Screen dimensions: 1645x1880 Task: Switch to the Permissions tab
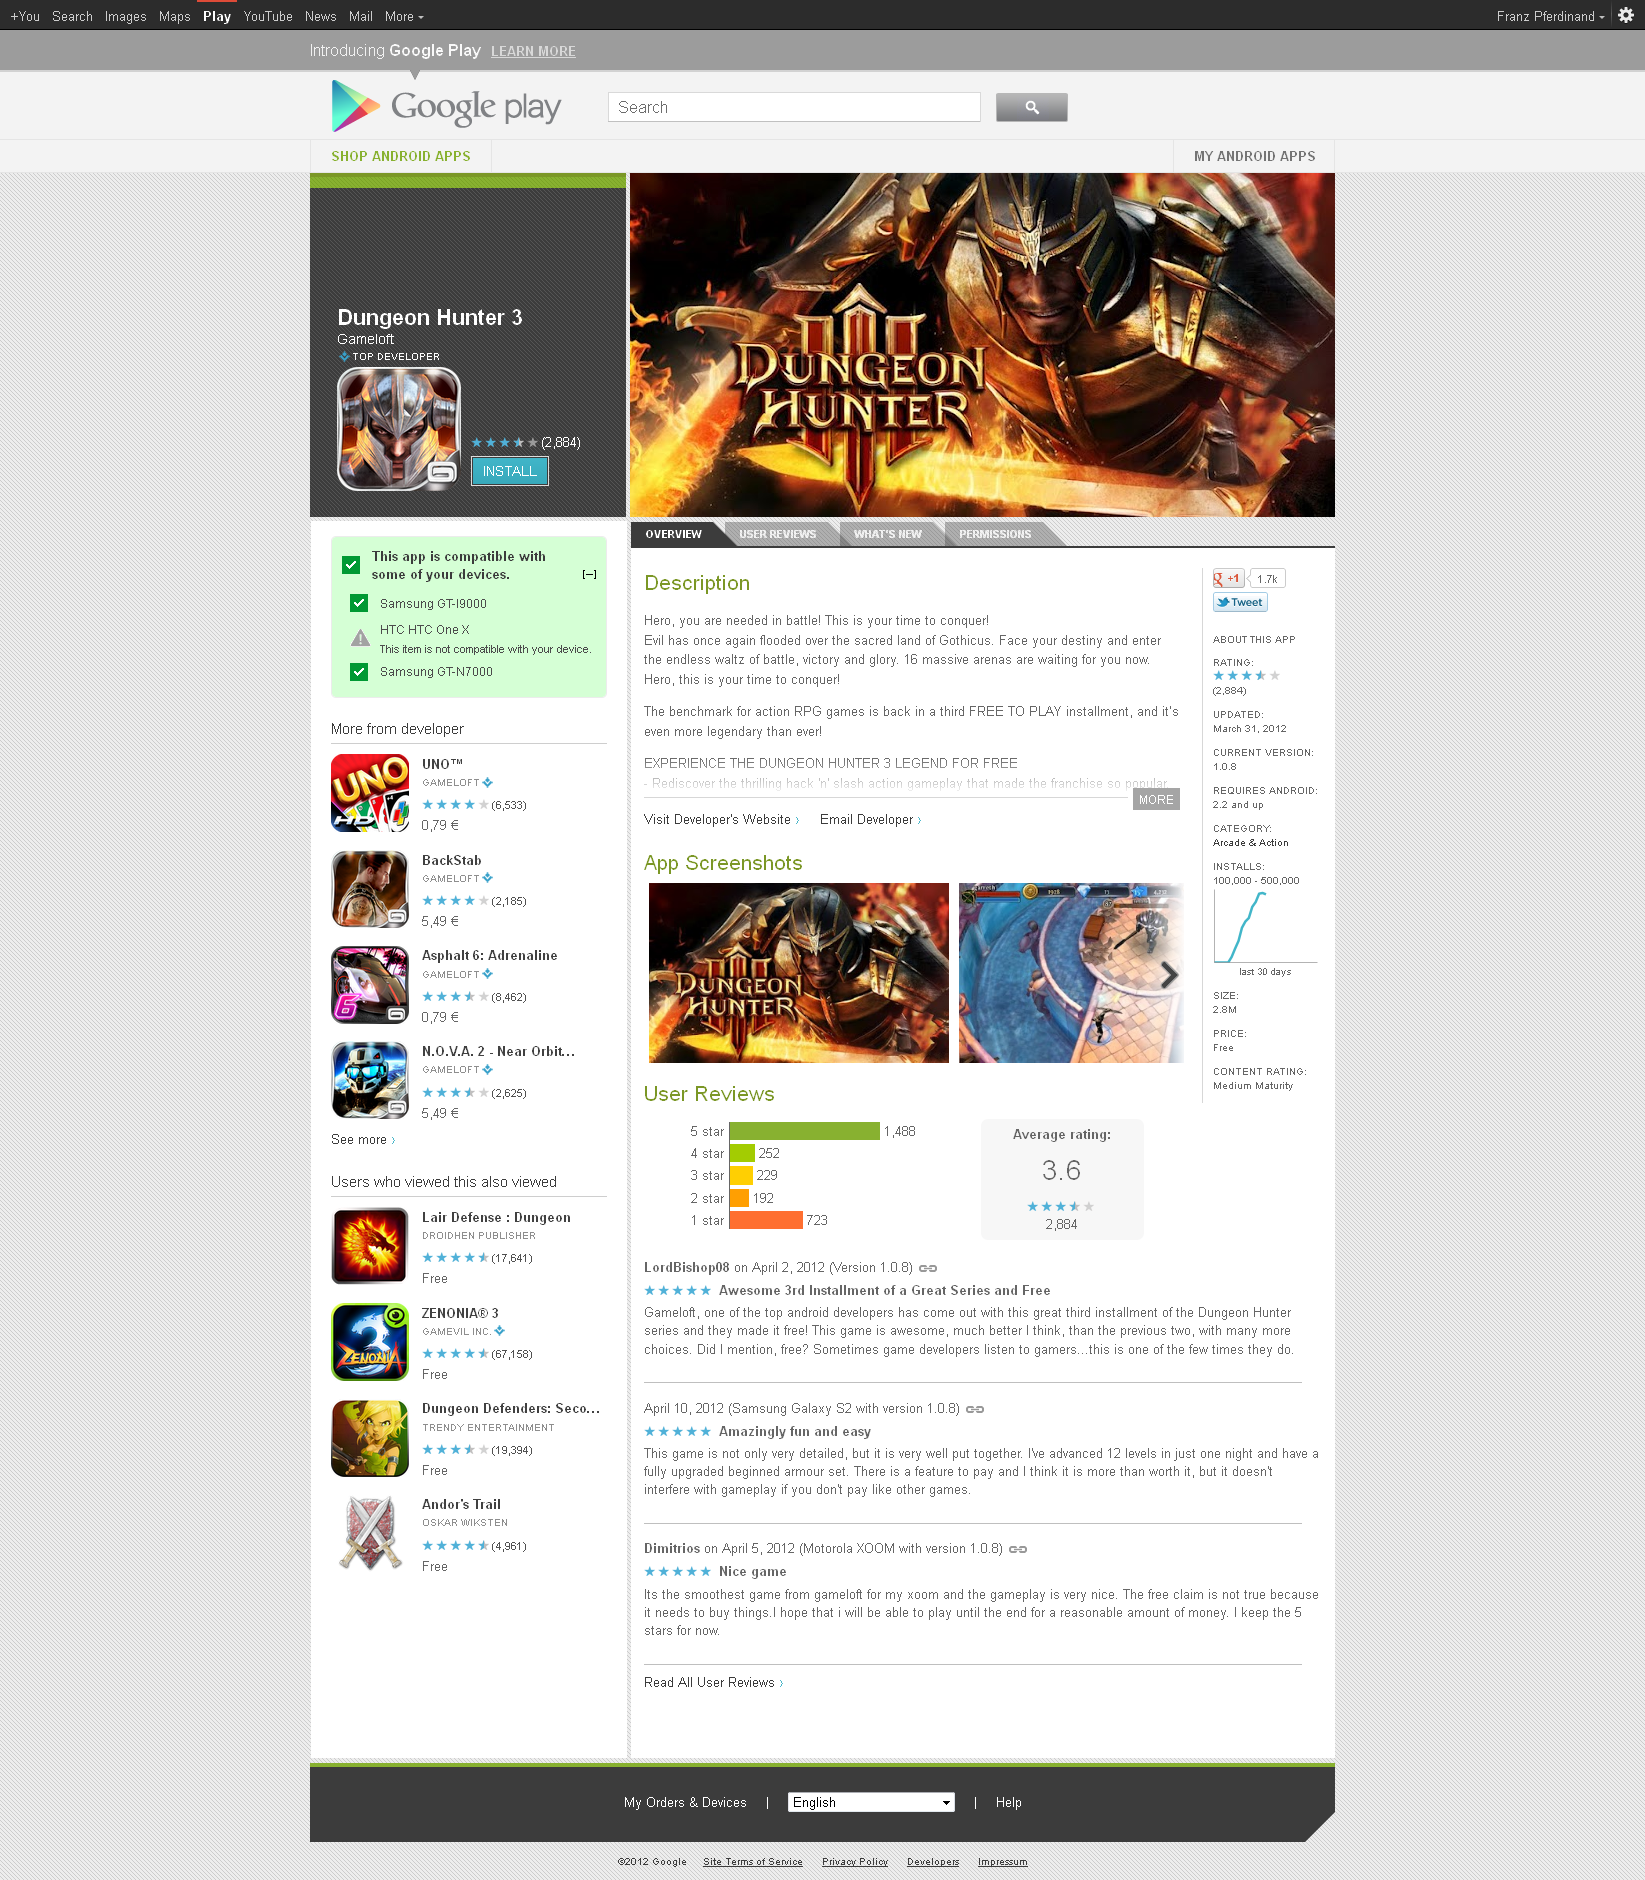click(995, 534)
